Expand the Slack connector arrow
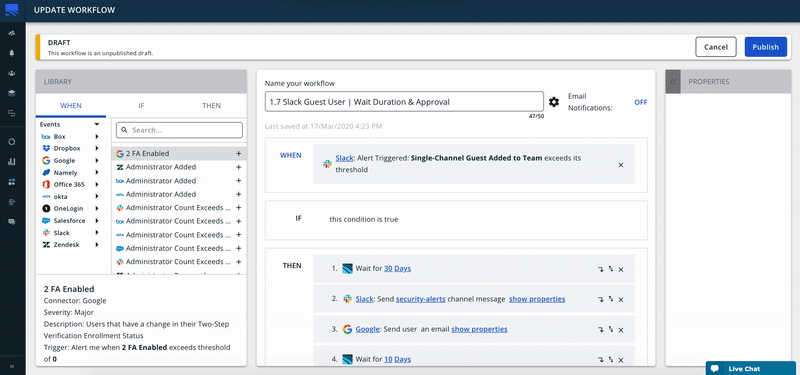800x375 pixels. [96, 233]
